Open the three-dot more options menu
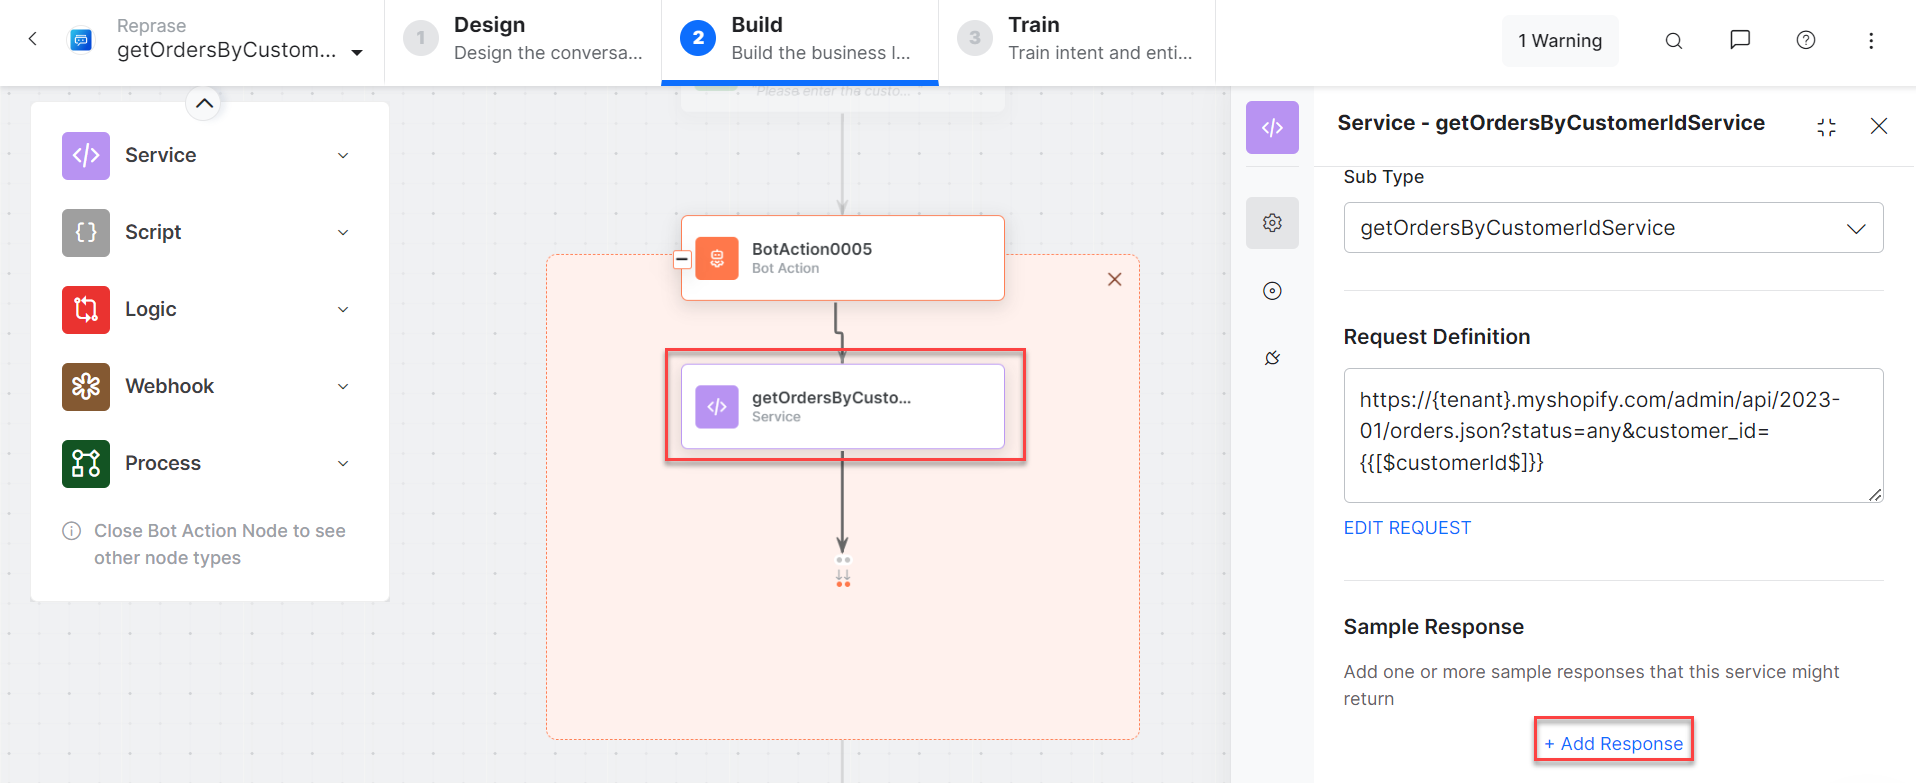1916x783 pixels. 1870,41
